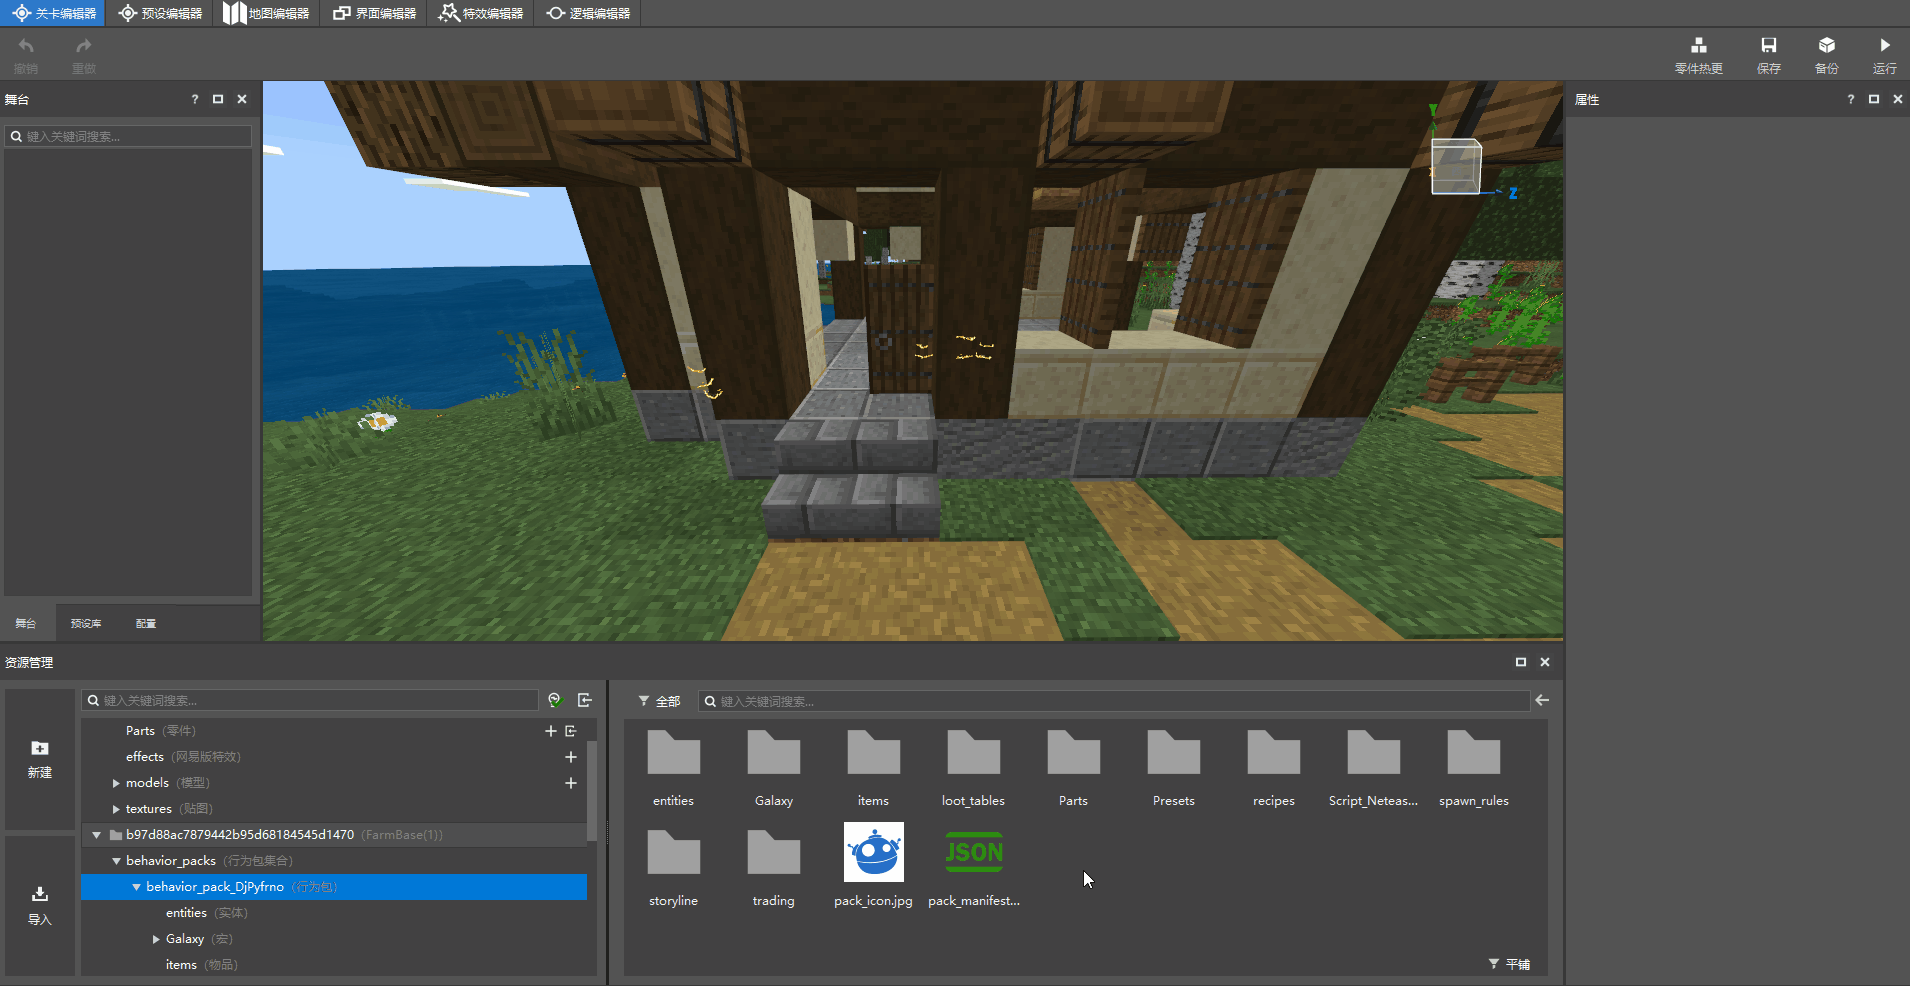1910x986 pixels.
Task: Collapse the b97d88ac7879442b95d68184545d1470 project node
Action: coord(97,835)
